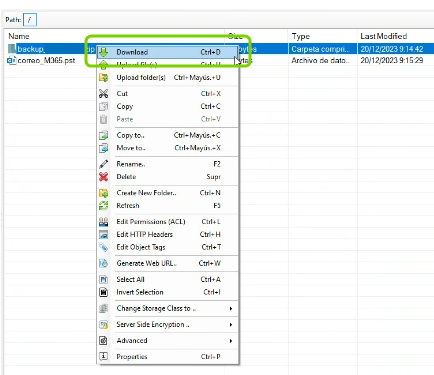Select Refresh in the context menu
This screenshot has width=434, height=375.
pyautogui.click(x=168, y=206)
